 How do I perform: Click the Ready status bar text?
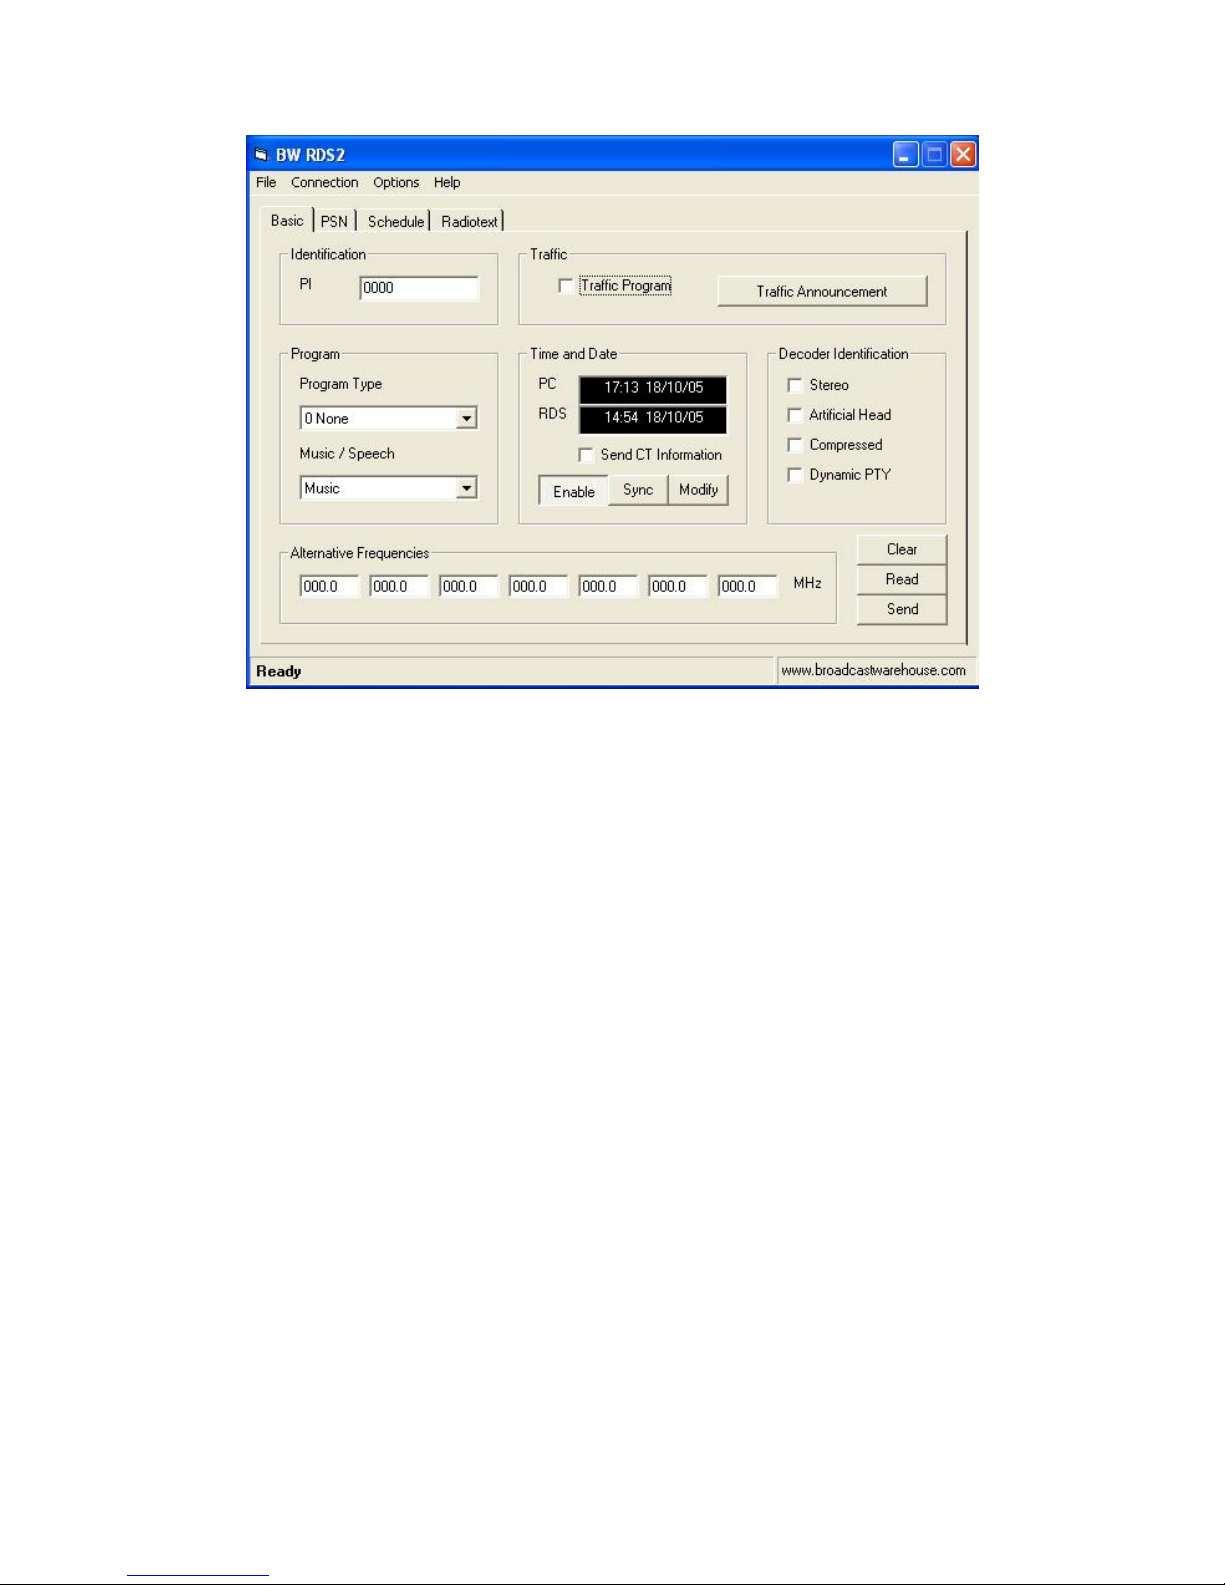[x=278, y=671]
